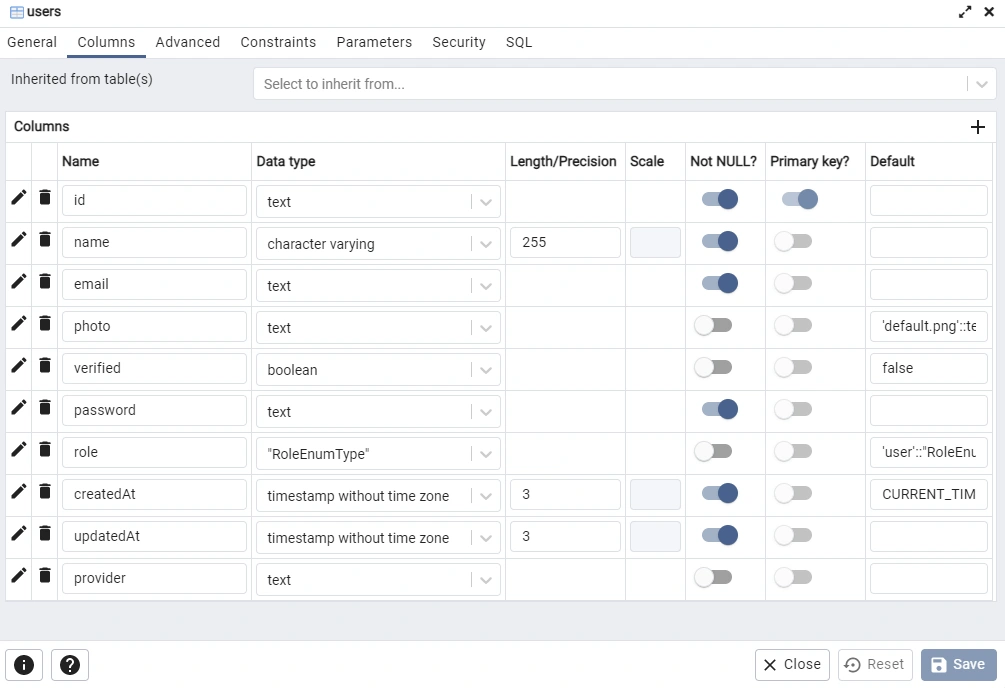The height and width of the screenshot is (688, 1005).
Task: Edit the name column row
Action: pyautogui.click(x=19, y=240)
